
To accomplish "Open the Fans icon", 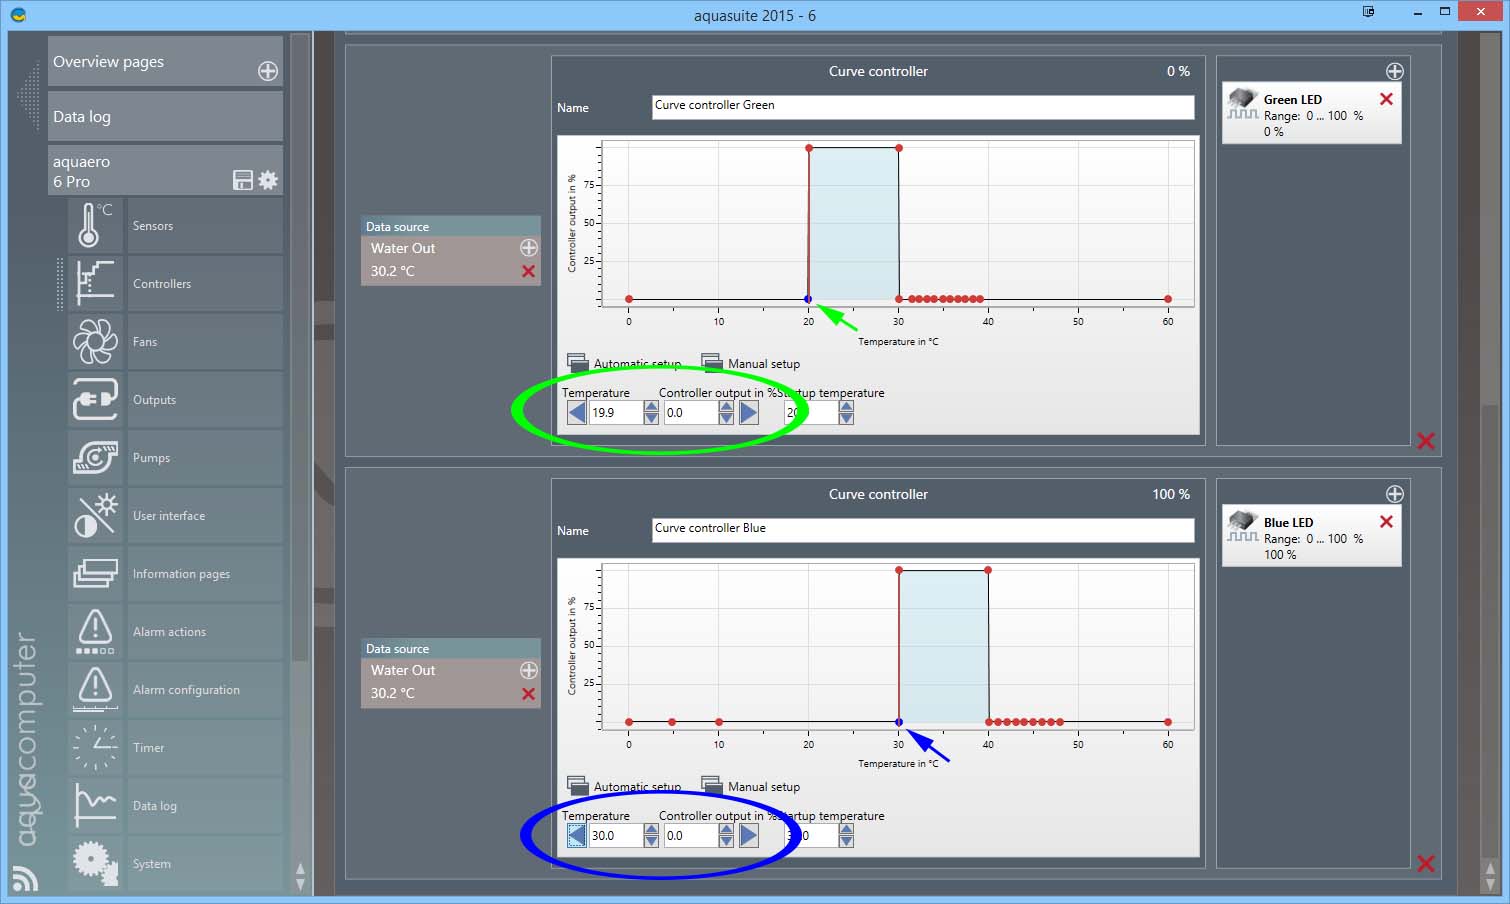I will point(95,342).
